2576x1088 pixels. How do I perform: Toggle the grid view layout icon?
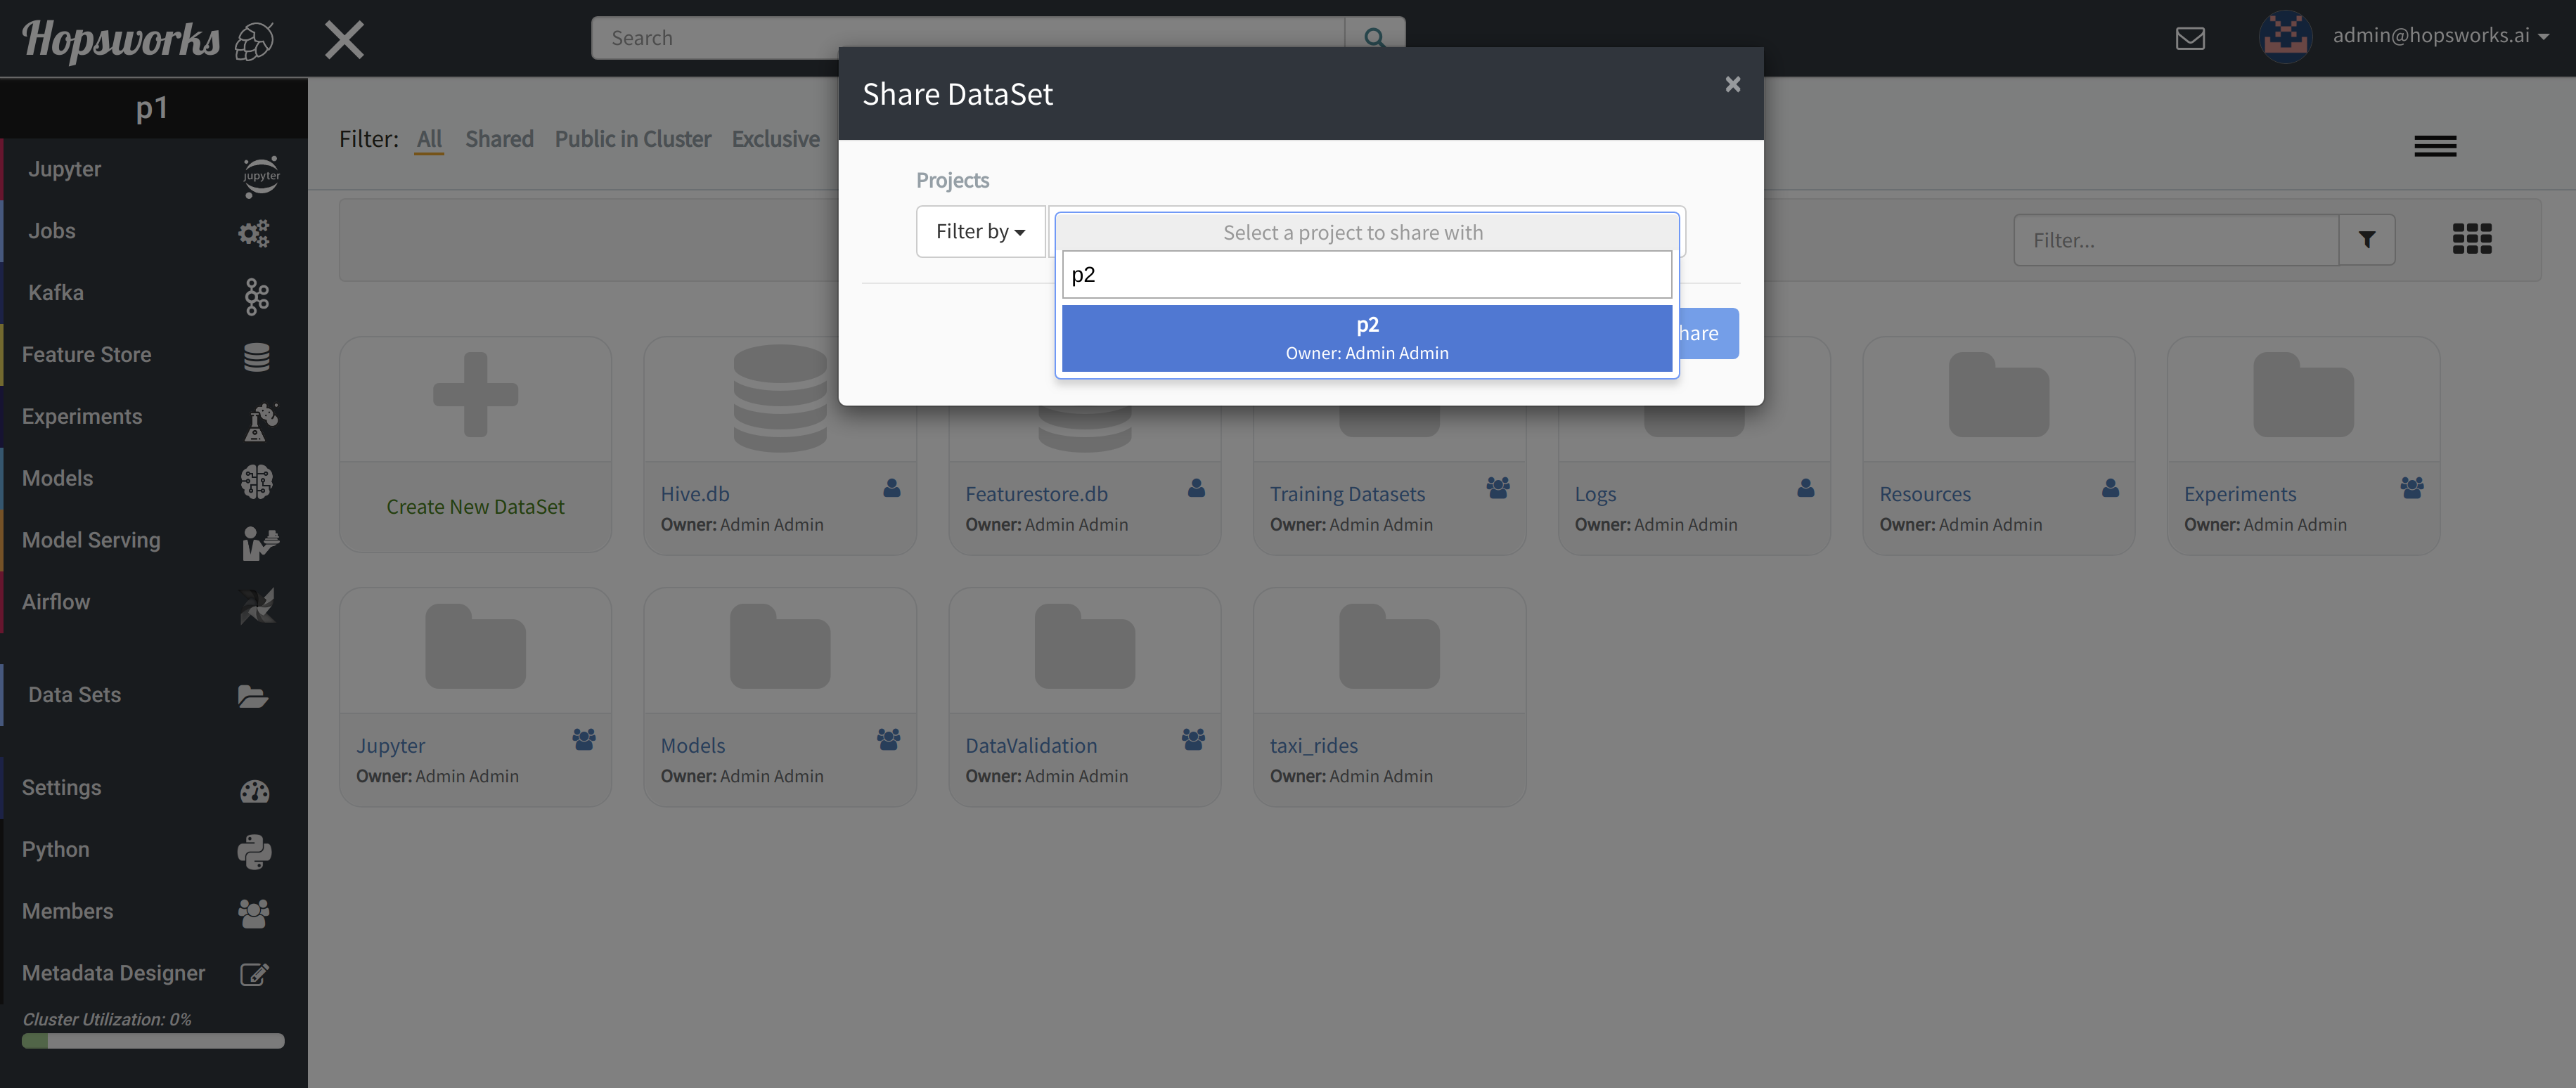2471,239
